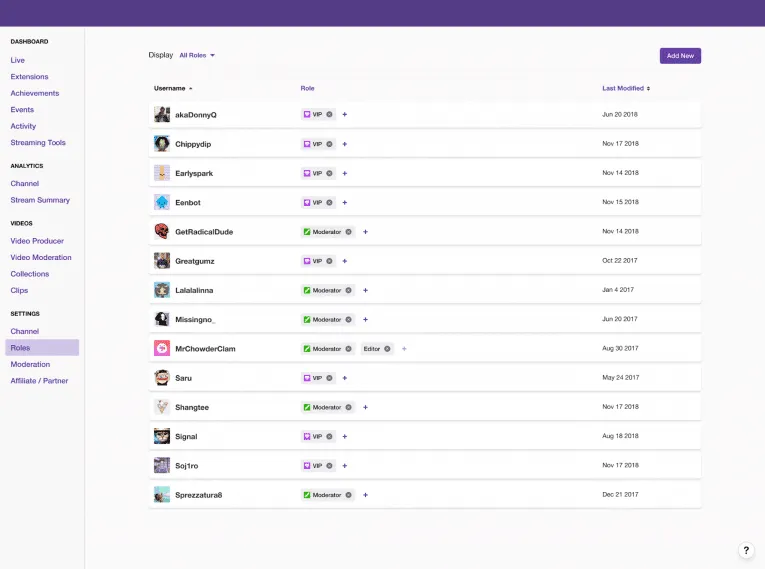Viewport: 765px width, 569px height.
Task: Click the Role column header
Action: (307, 88)
